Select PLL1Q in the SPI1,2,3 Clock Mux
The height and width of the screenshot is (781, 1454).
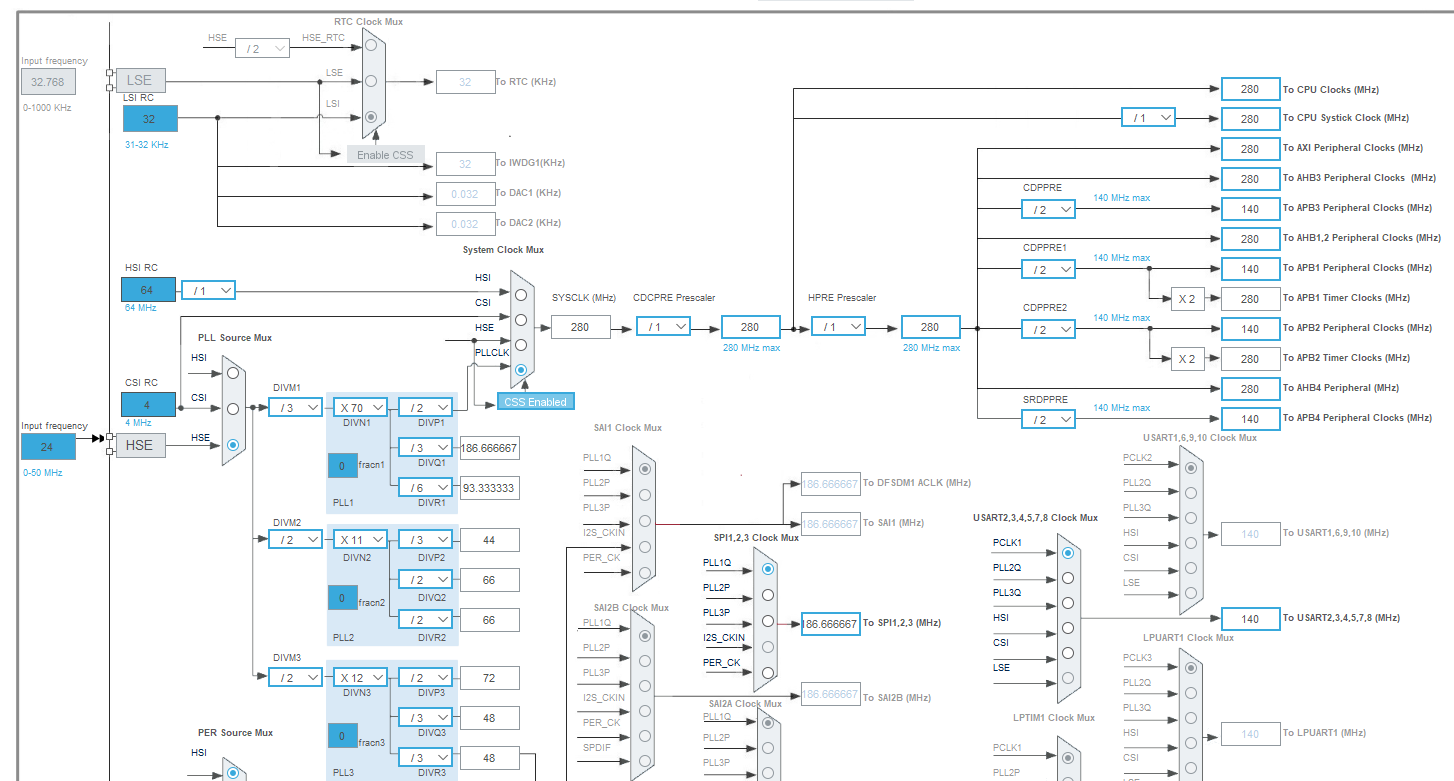767,568
